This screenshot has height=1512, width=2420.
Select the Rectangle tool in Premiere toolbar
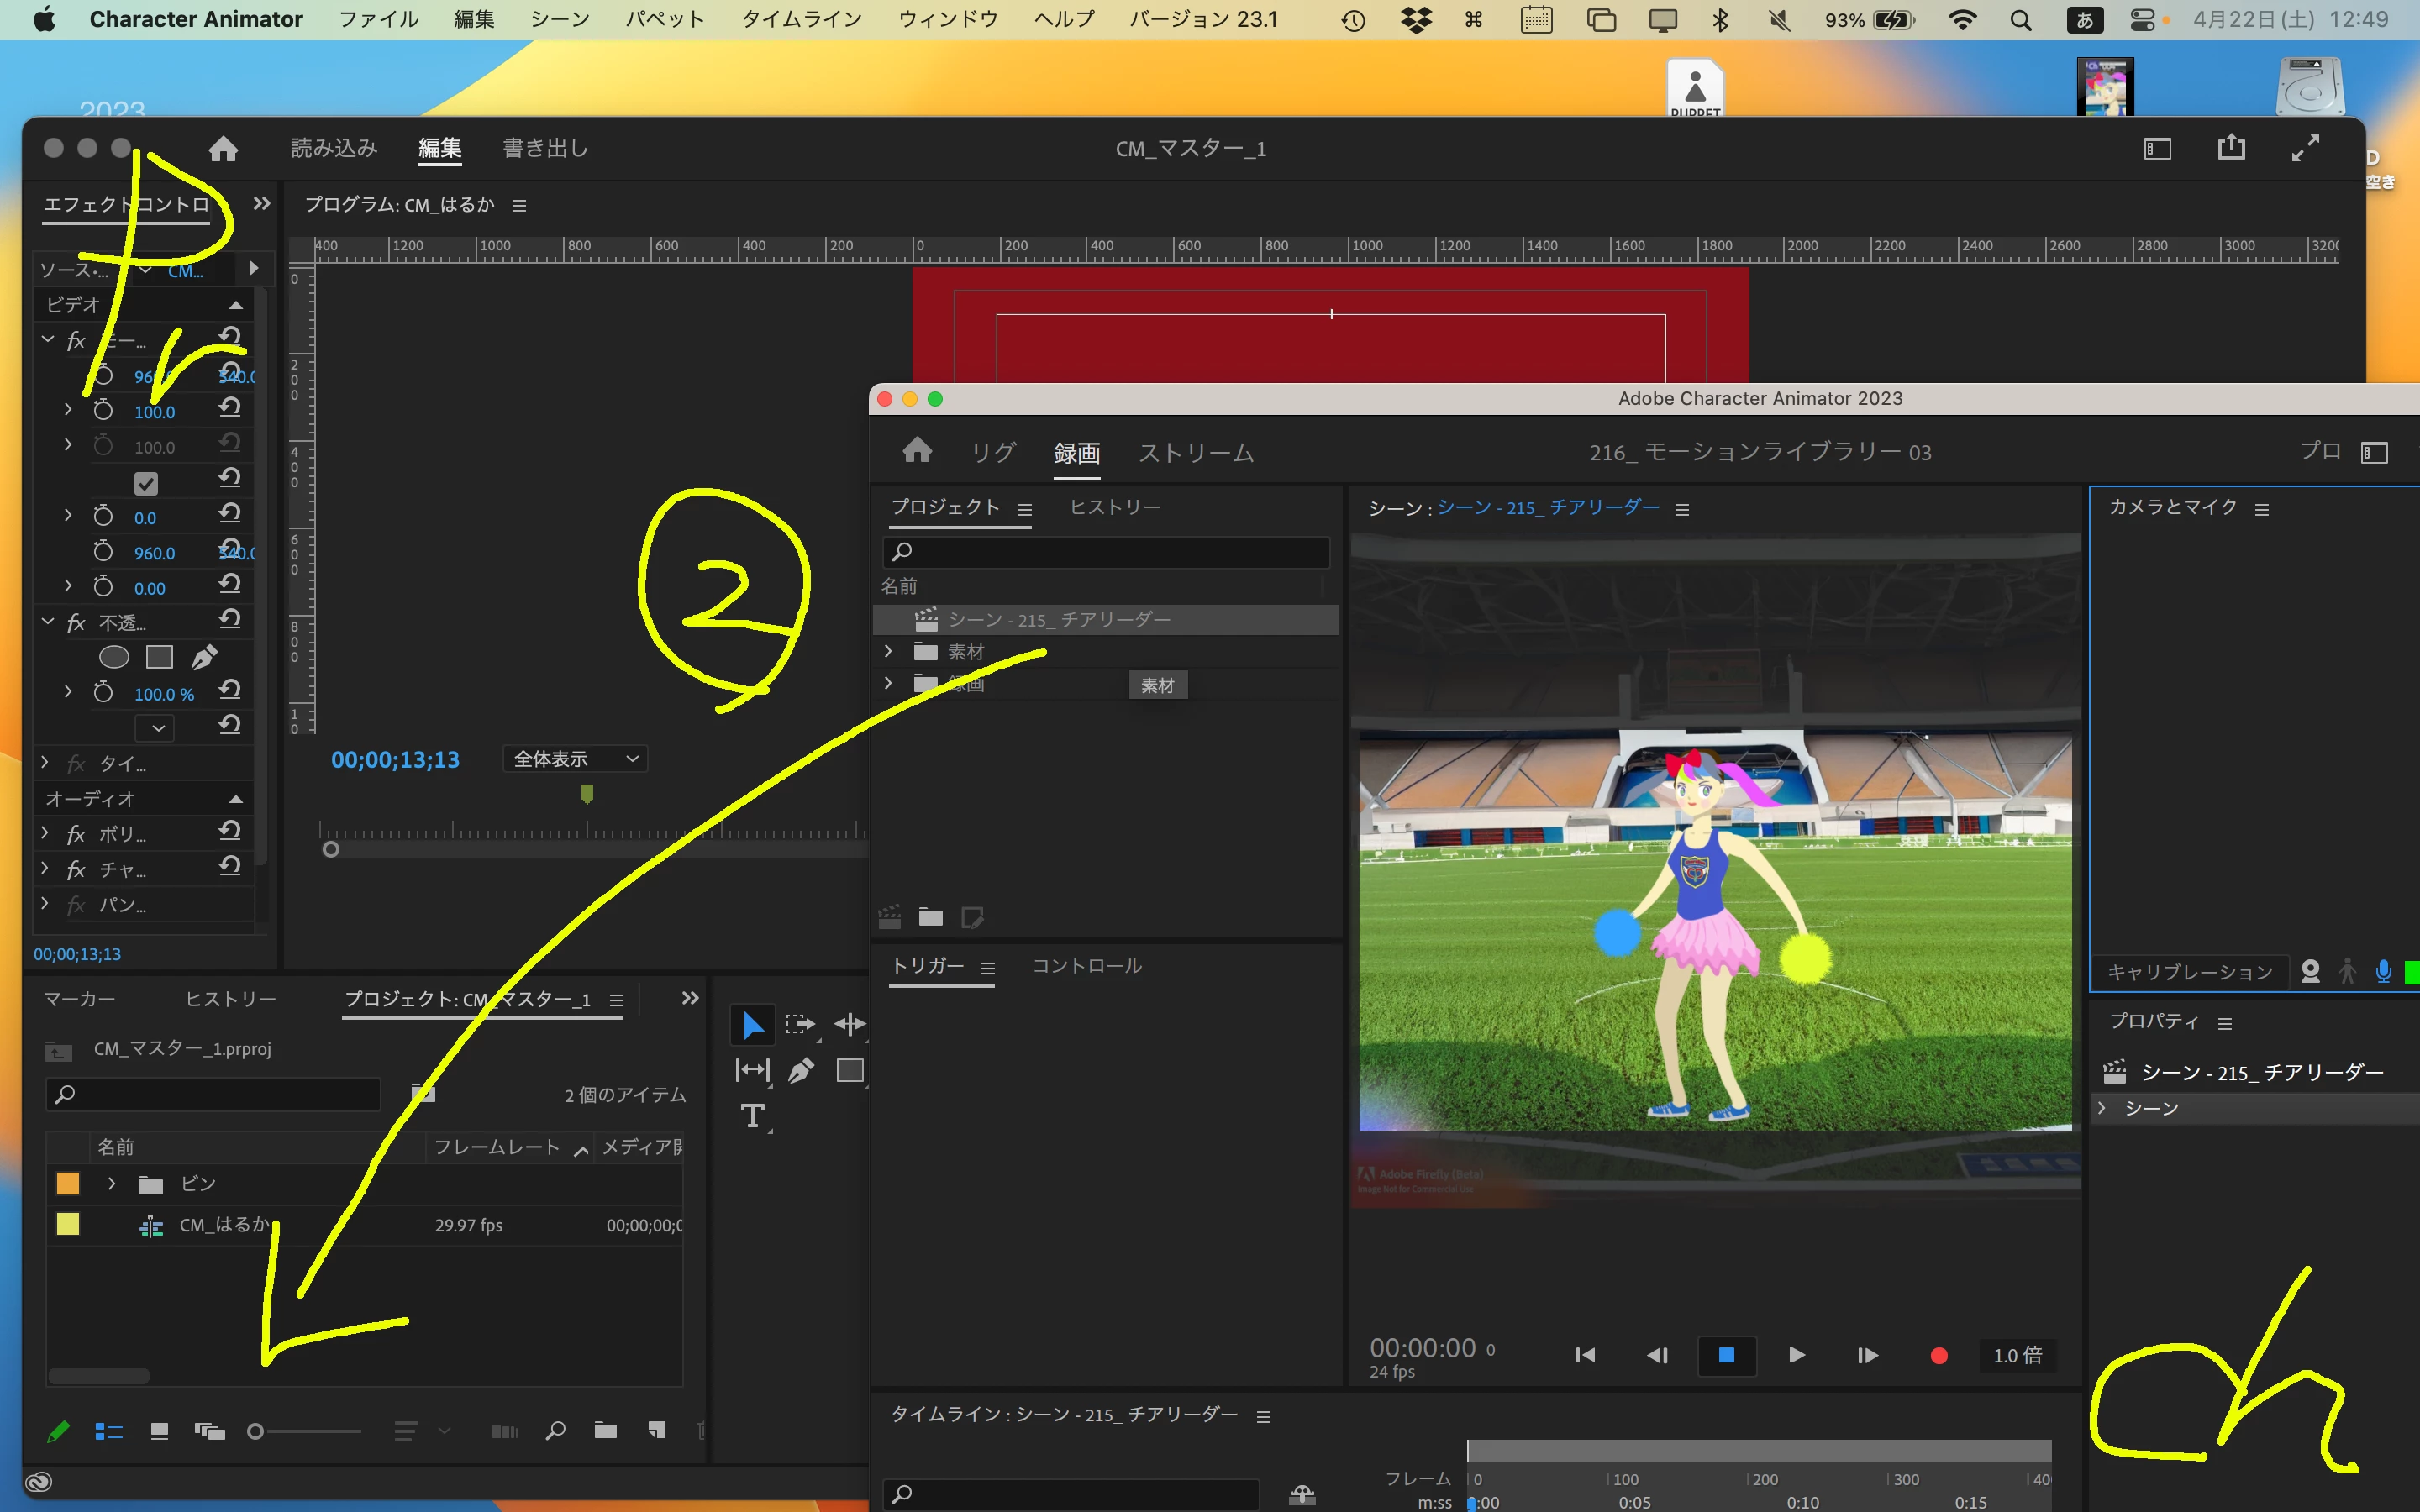click(x=850, y=1071)
